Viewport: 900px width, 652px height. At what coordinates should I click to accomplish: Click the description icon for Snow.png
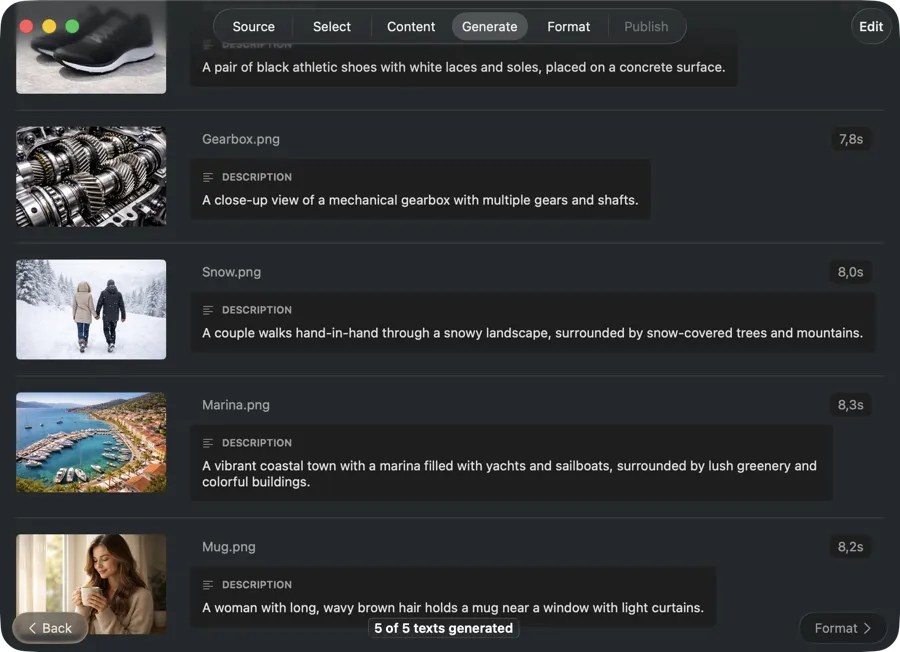coord(207,309)
